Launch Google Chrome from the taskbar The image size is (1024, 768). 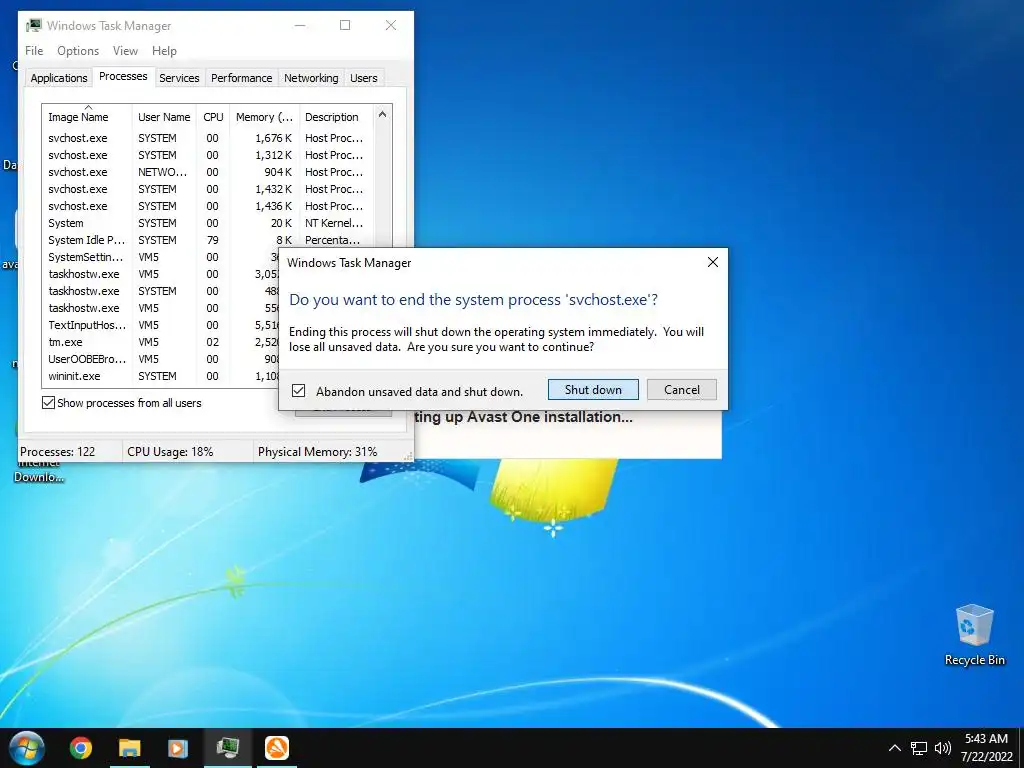point(81,748)
